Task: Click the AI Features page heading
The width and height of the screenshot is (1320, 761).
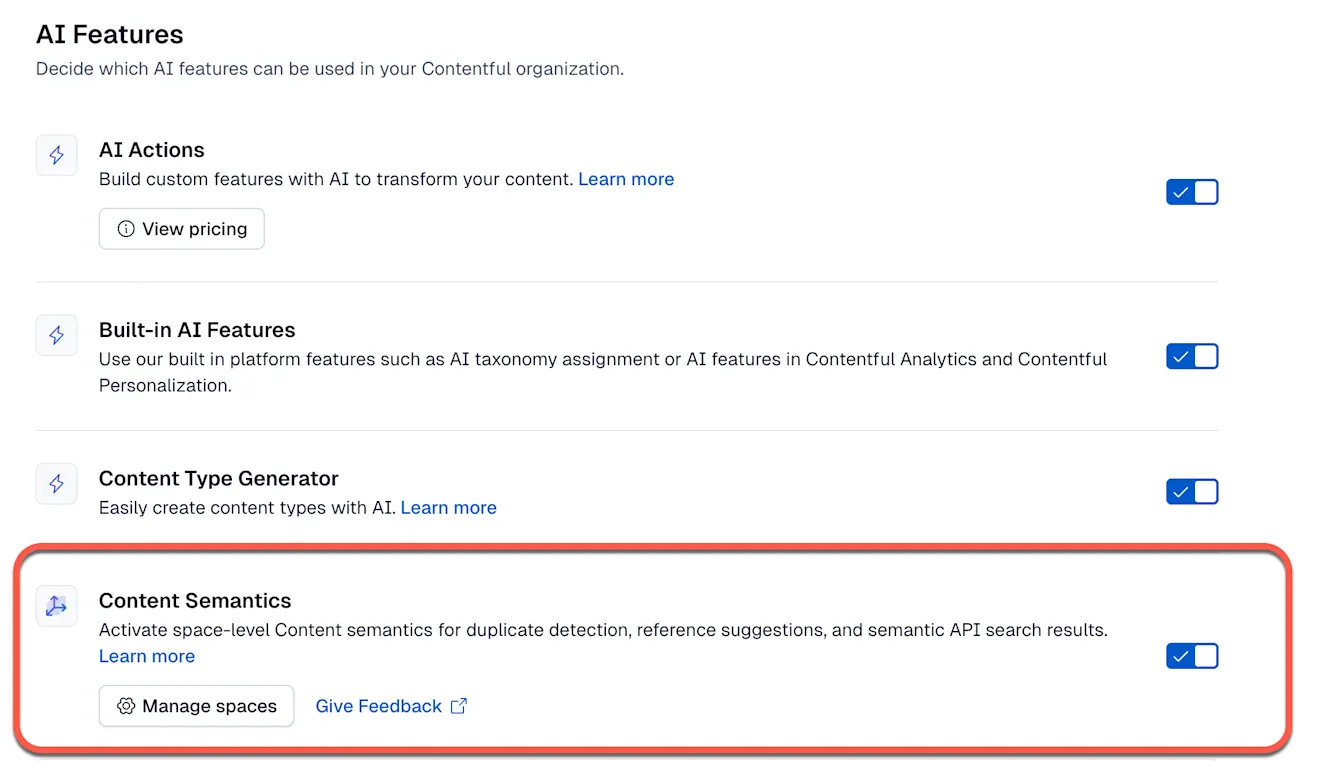Action: [x=110, y=35]
